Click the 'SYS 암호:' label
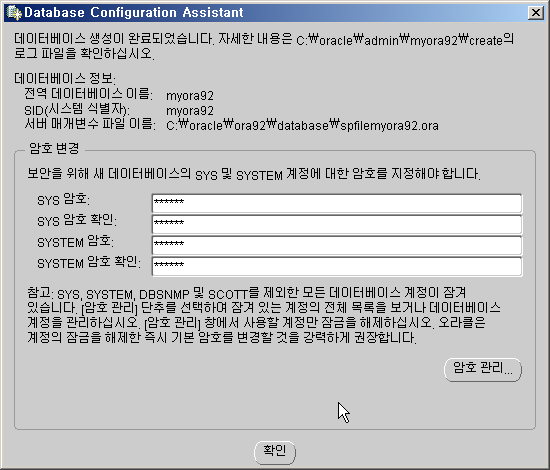Viewport: 550px width, 470px height. (x=63, y=200)
